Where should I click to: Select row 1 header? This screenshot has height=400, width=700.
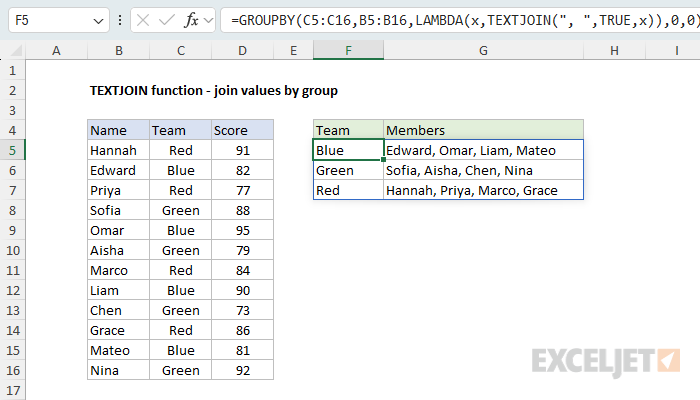click(12, 71)
